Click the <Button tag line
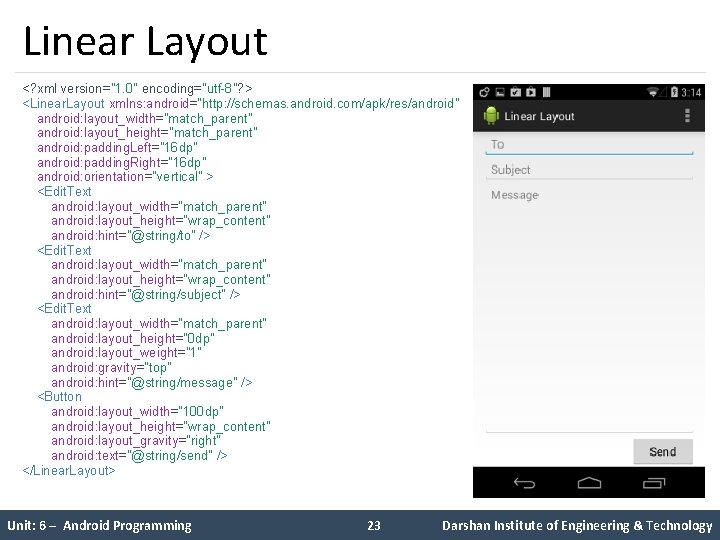The image size is (720, 540). click(60, 396)
